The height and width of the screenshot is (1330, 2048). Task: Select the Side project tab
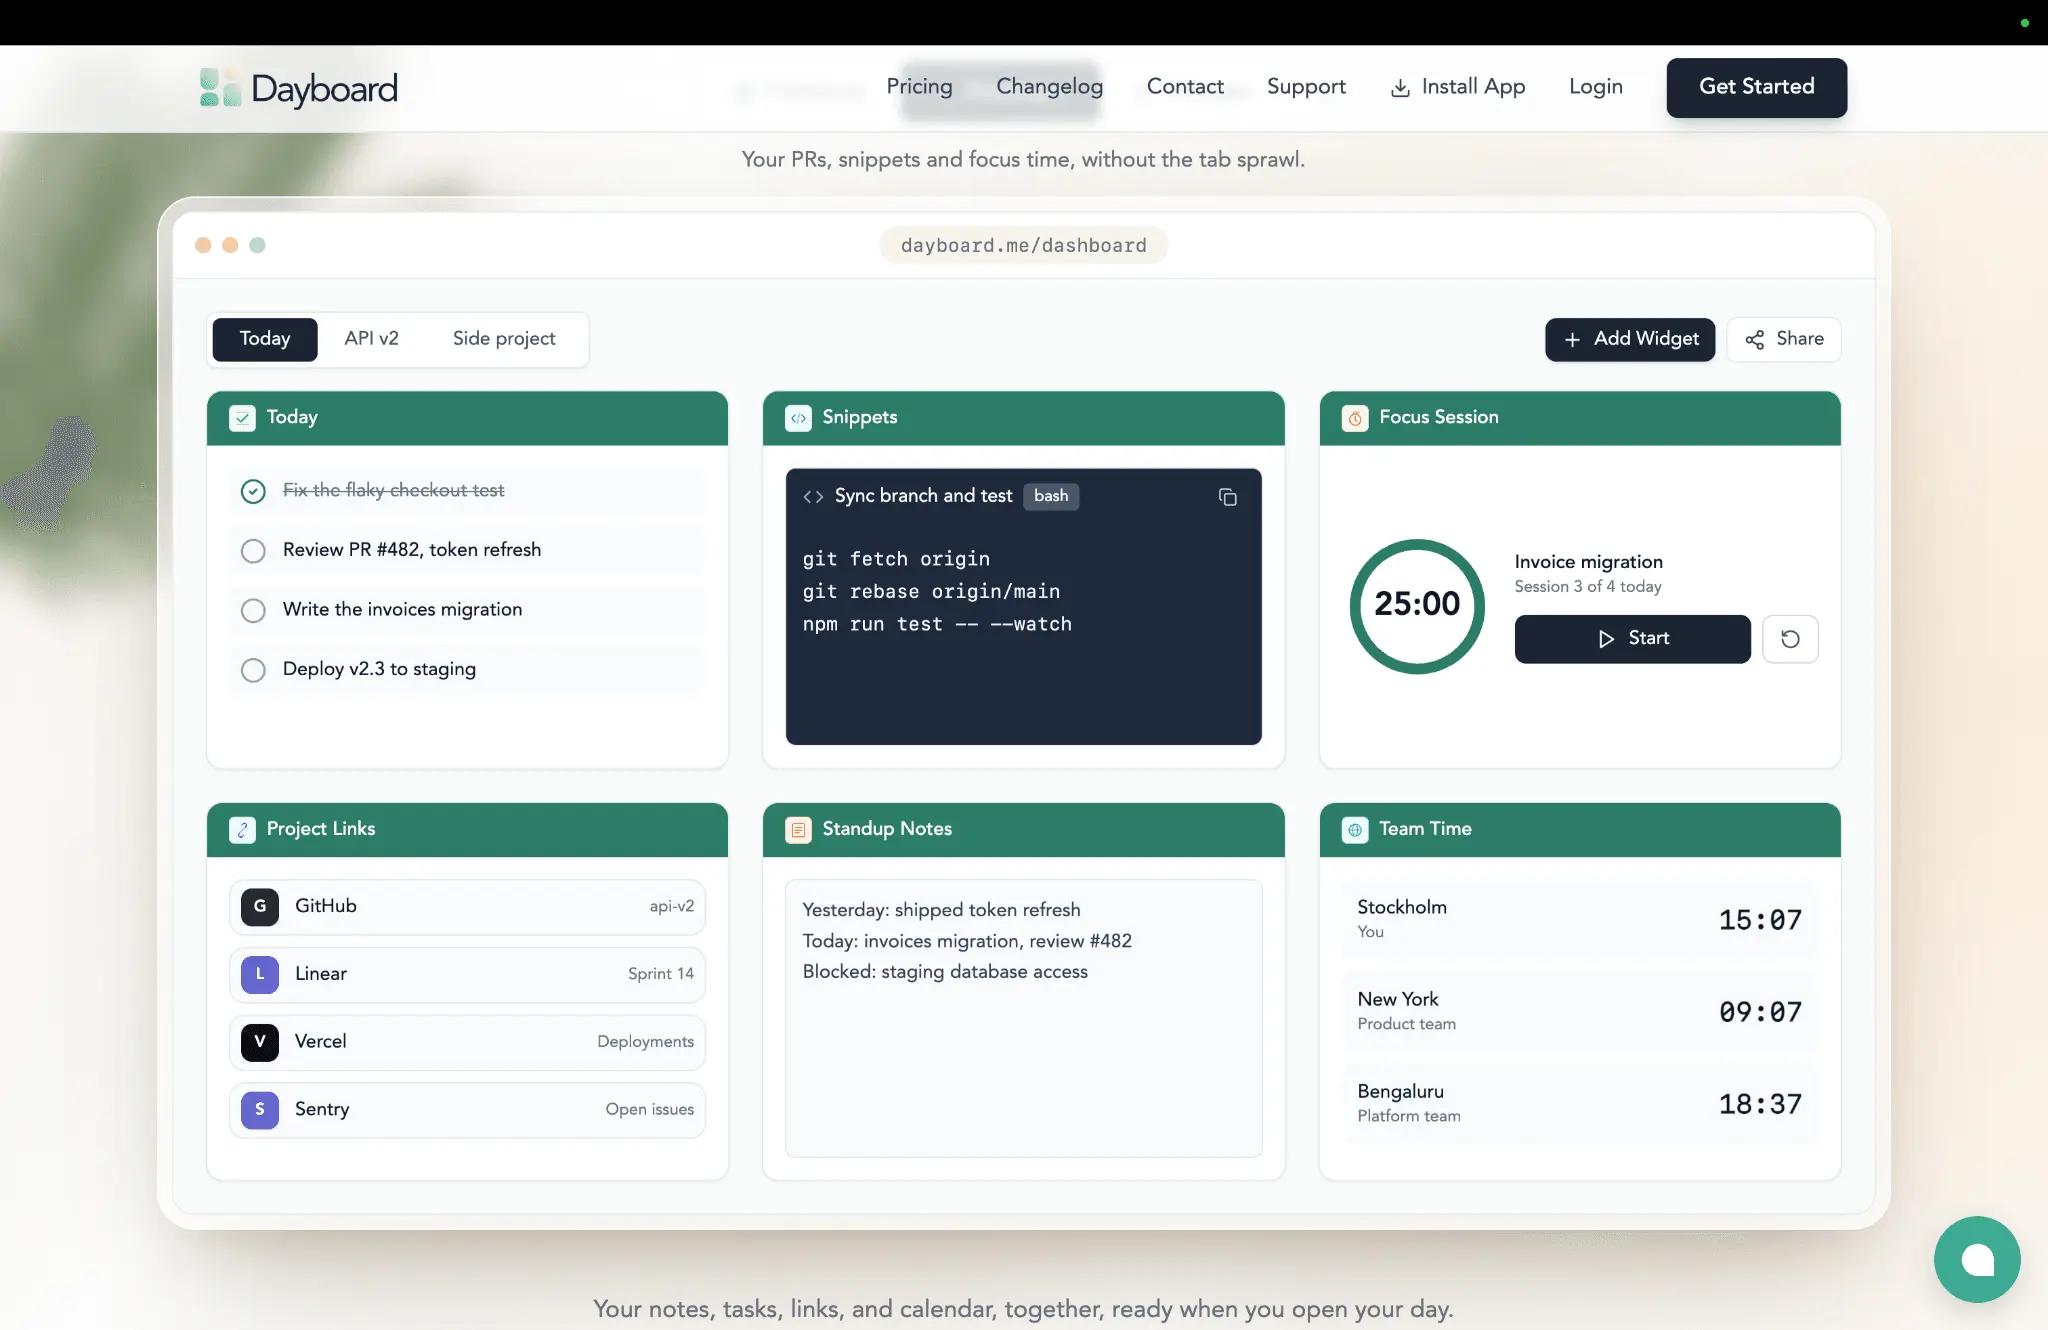pos(504,339)
